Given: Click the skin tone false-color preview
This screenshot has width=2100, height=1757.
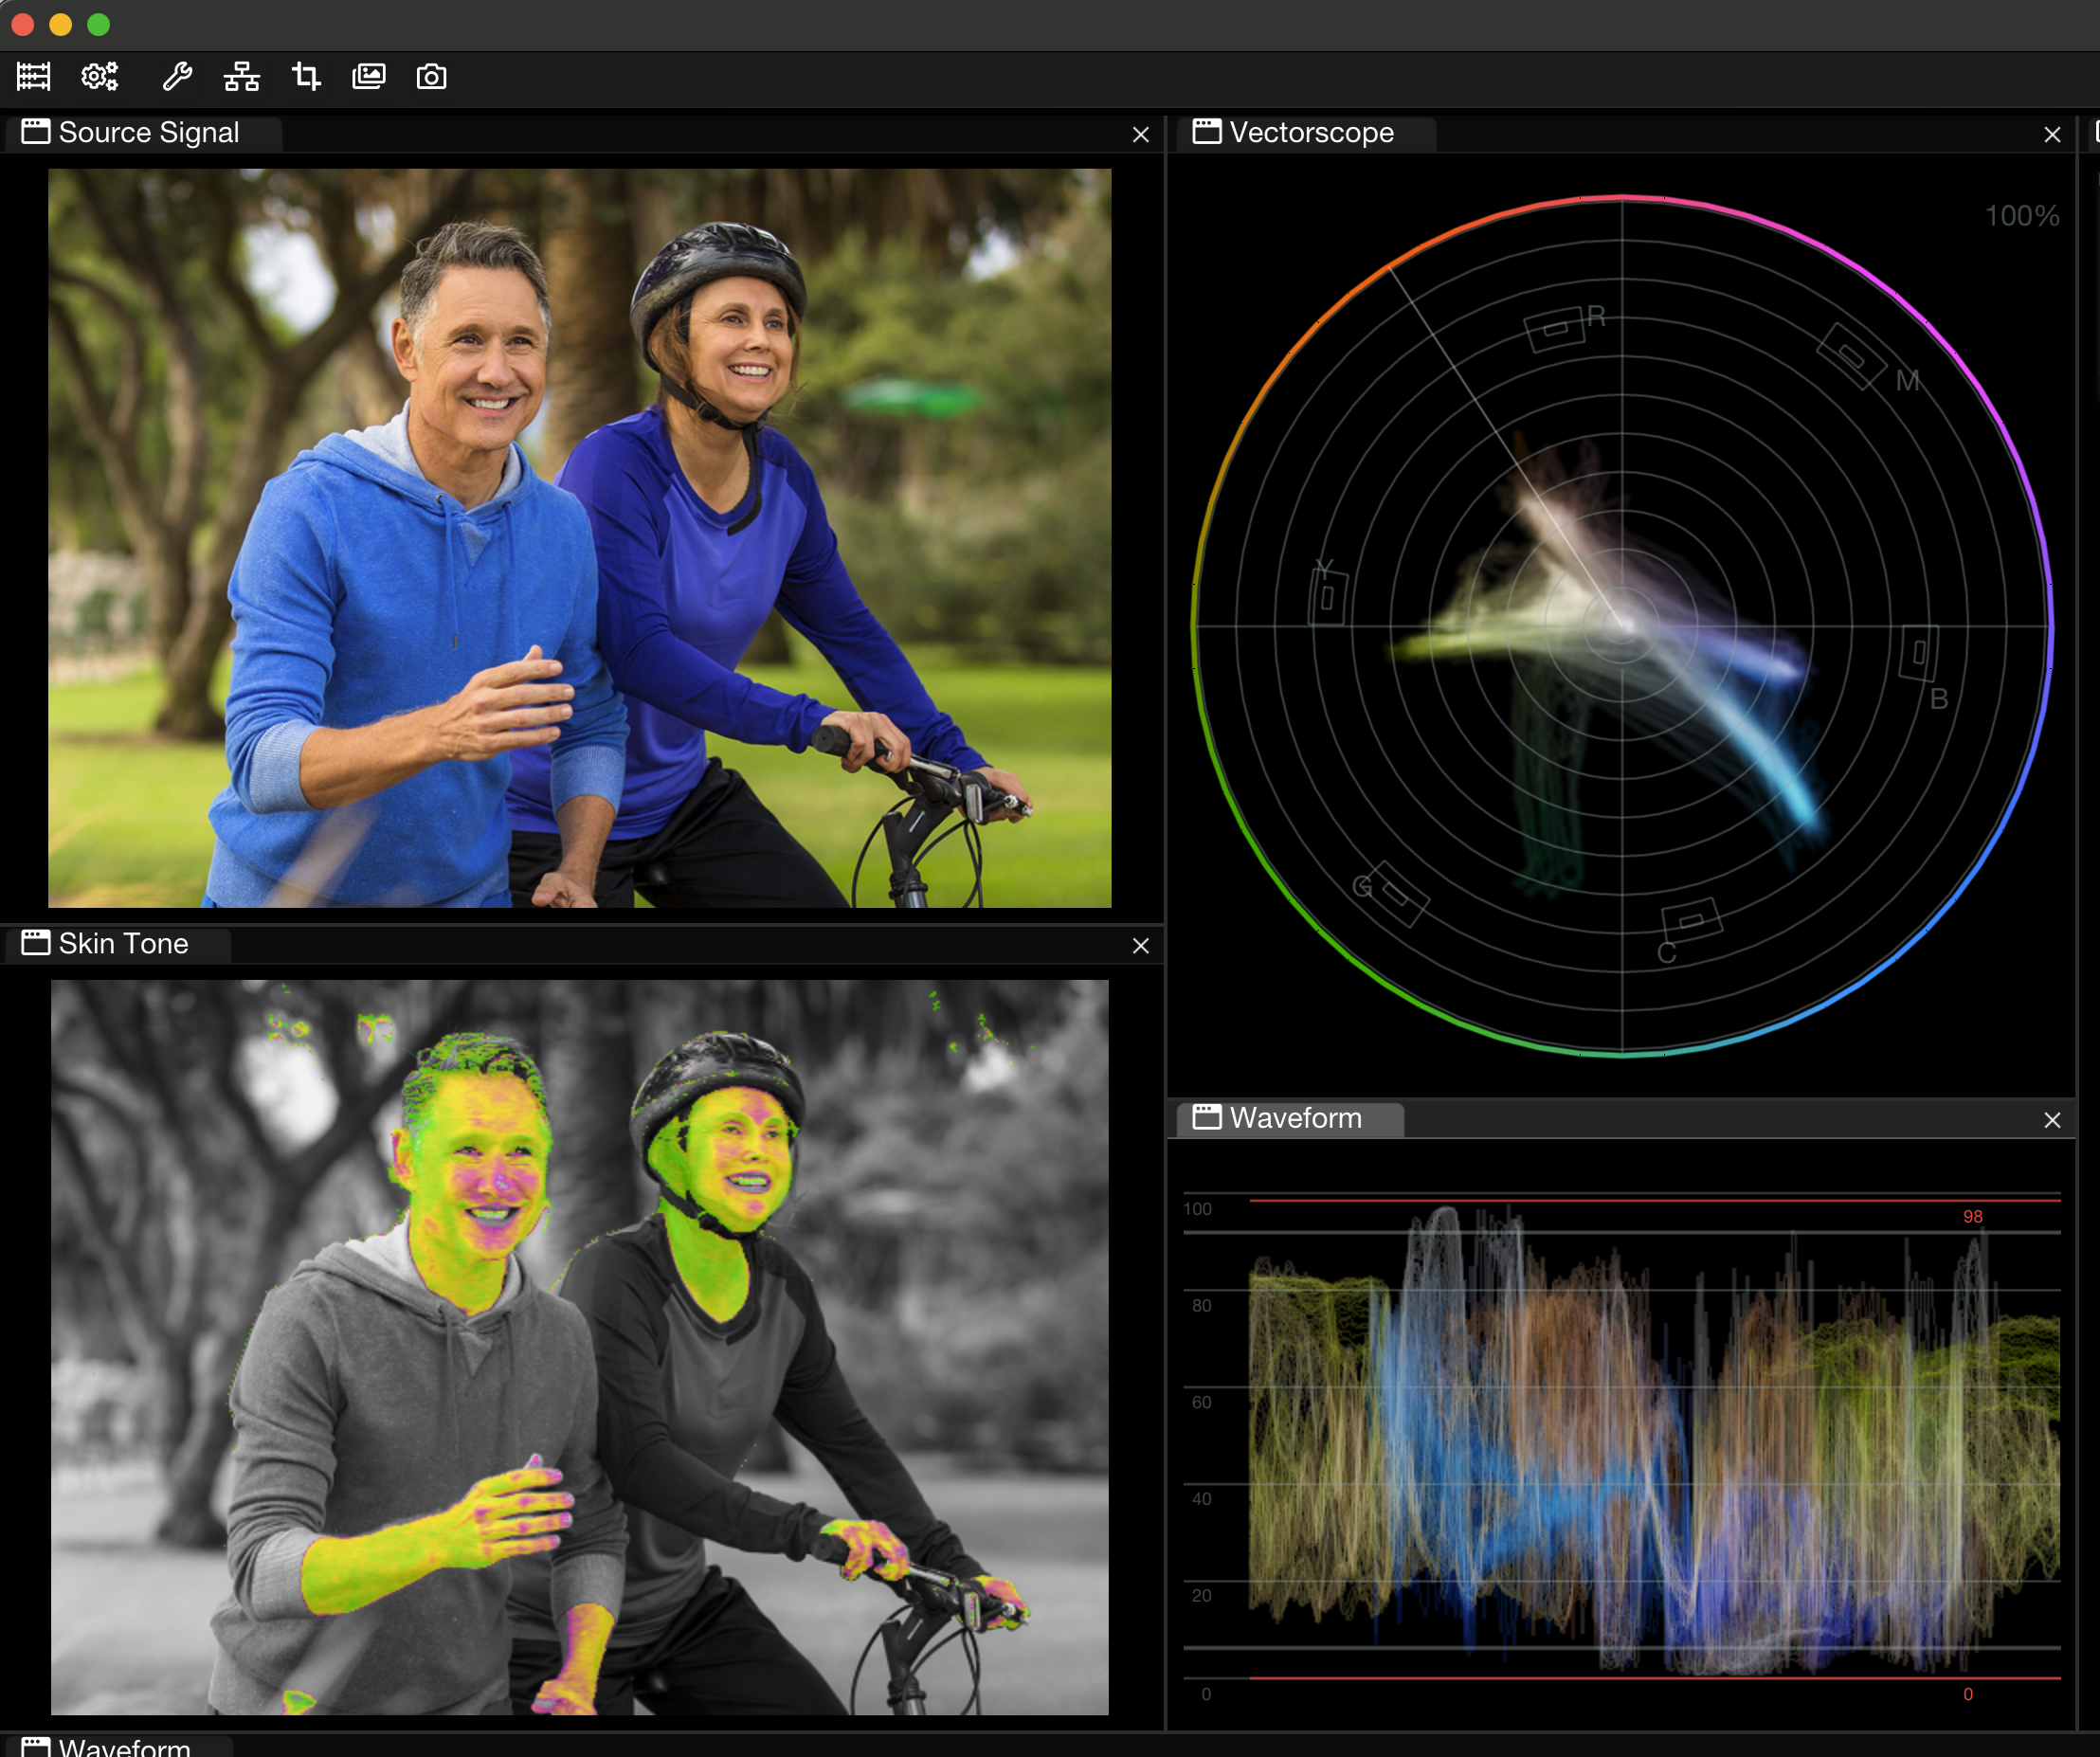Looking at the screenshot, I should (580, 1347).
